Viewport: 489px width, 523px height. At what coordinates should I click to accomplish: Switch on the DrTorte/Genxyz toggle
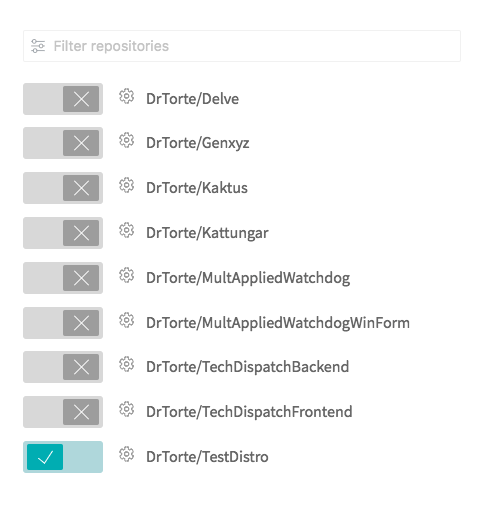(x=63, y=143)
